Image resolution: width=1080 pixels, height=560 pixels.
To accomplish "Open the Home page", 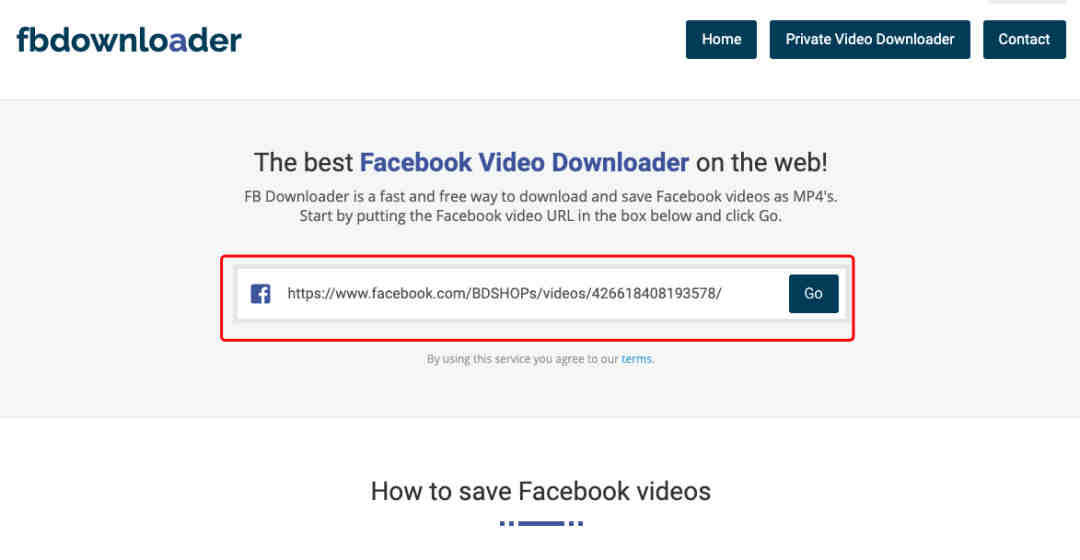I will pos(721,39).
